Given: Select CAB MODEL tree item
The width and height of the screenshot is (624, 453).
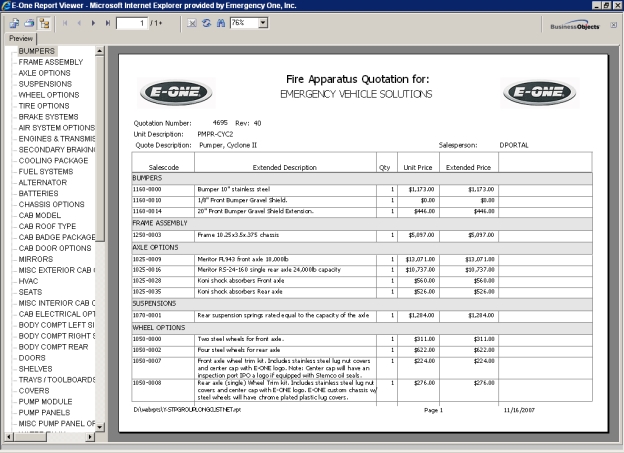Looking at the screenshot, I should click(40, 215).
